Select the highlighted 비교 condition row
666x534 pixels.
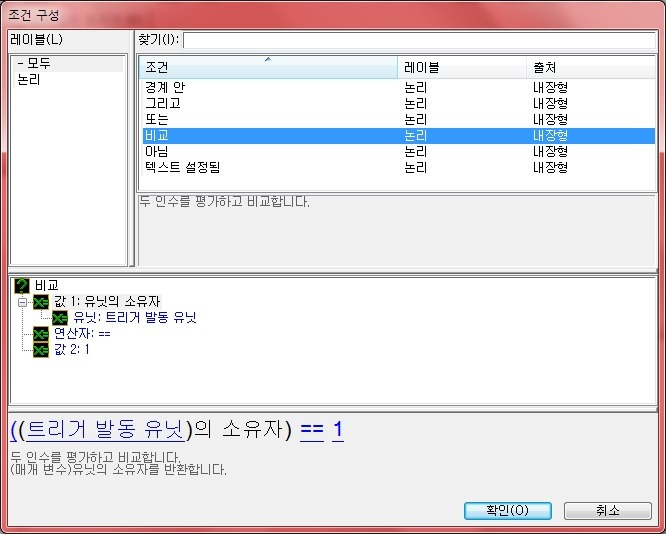coord(399,136)
